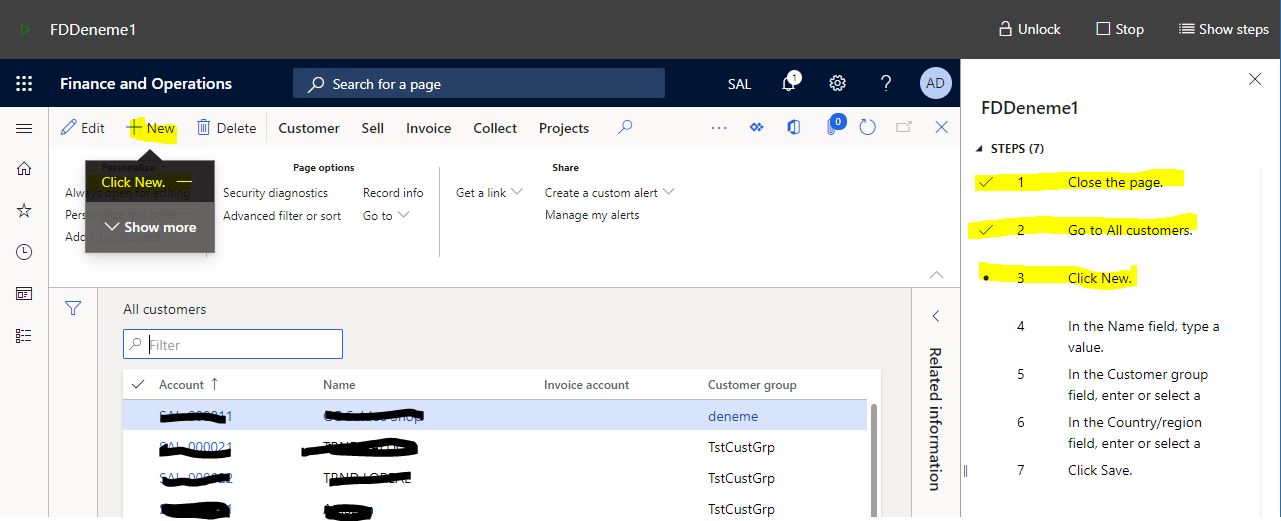This screenshot has width=1281, height=521.
Task: Click the Edit button
Action: [x=83, y=128]
